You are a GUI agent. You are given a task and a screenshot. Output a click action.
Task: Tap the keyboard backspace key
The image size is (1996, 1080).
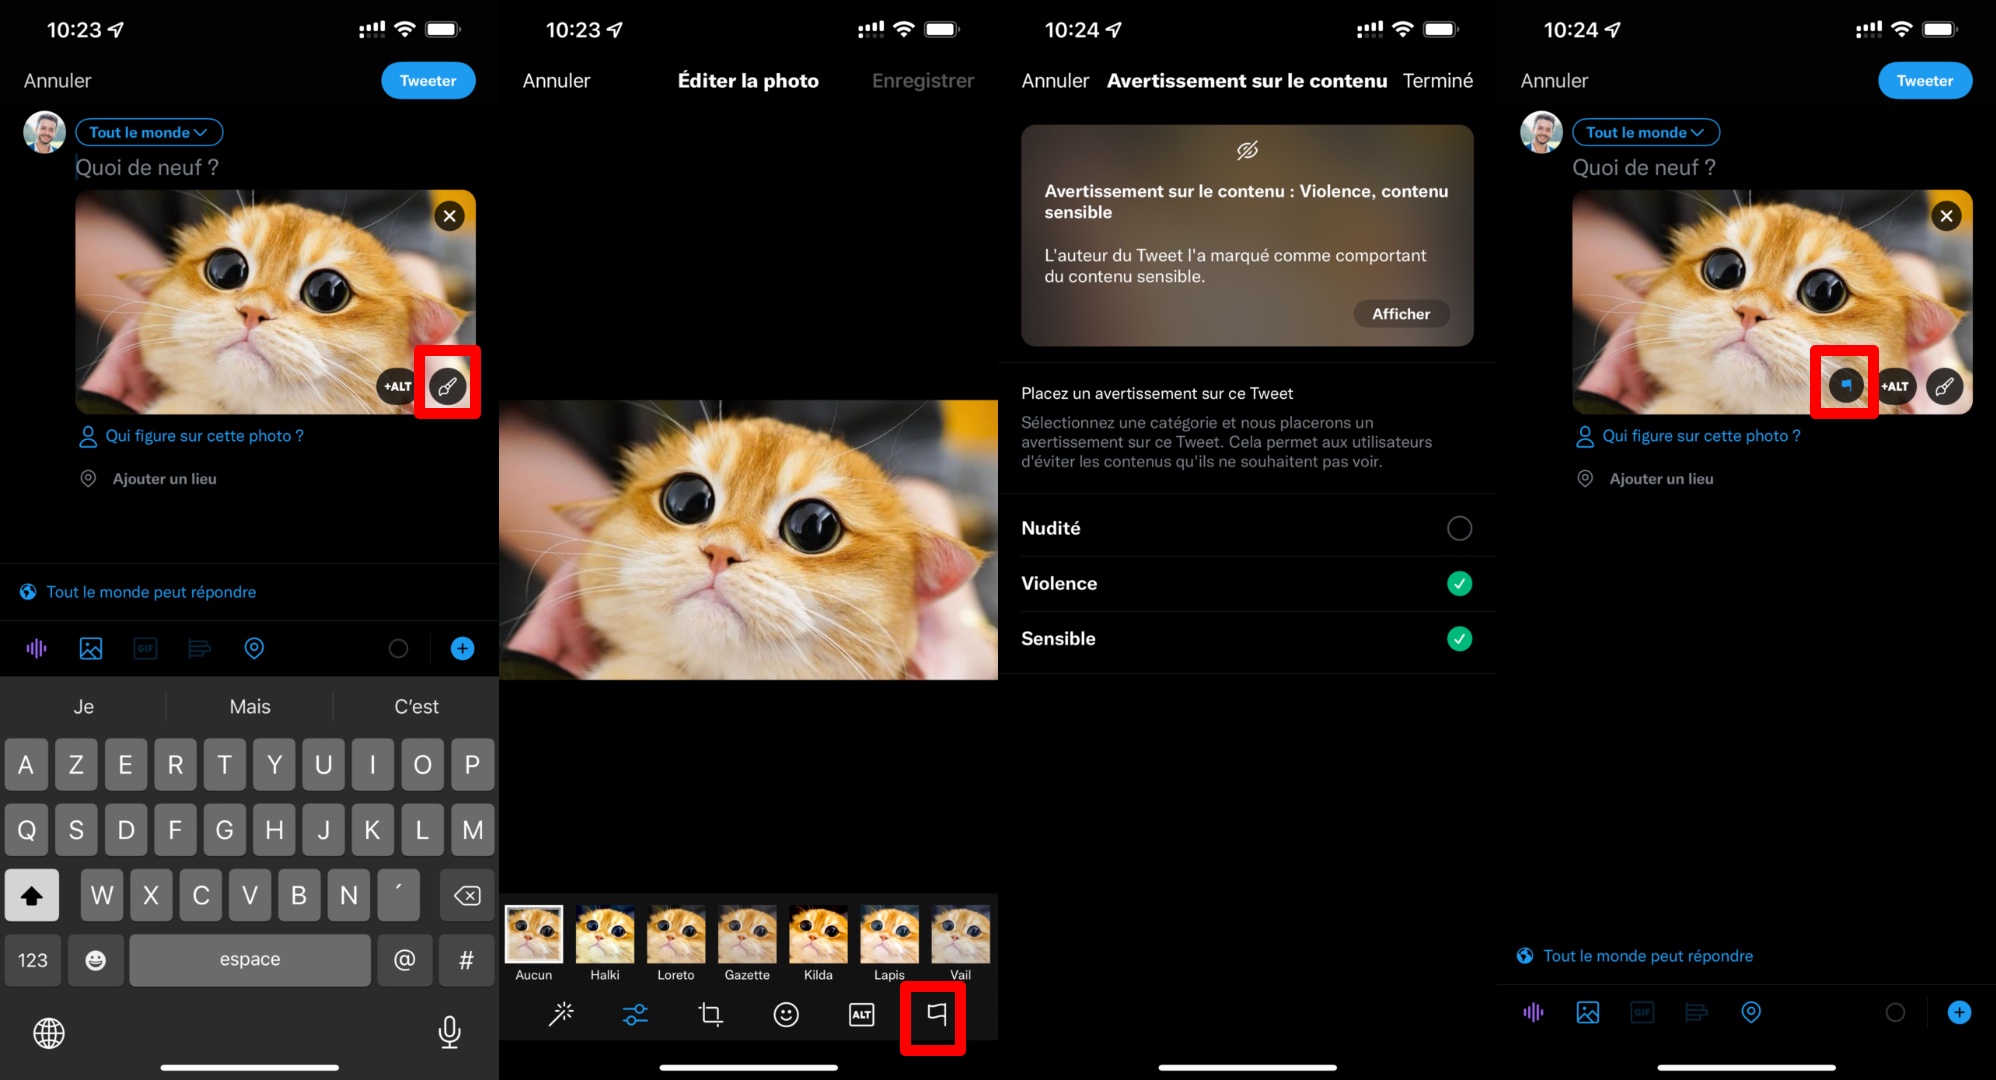[467, 895]
